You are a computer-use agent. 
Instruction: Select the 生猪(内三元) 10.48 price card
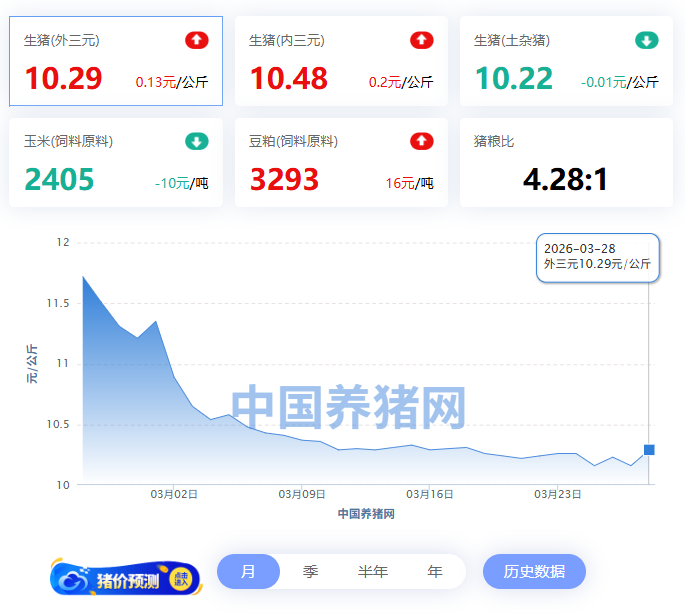point(341,61)
